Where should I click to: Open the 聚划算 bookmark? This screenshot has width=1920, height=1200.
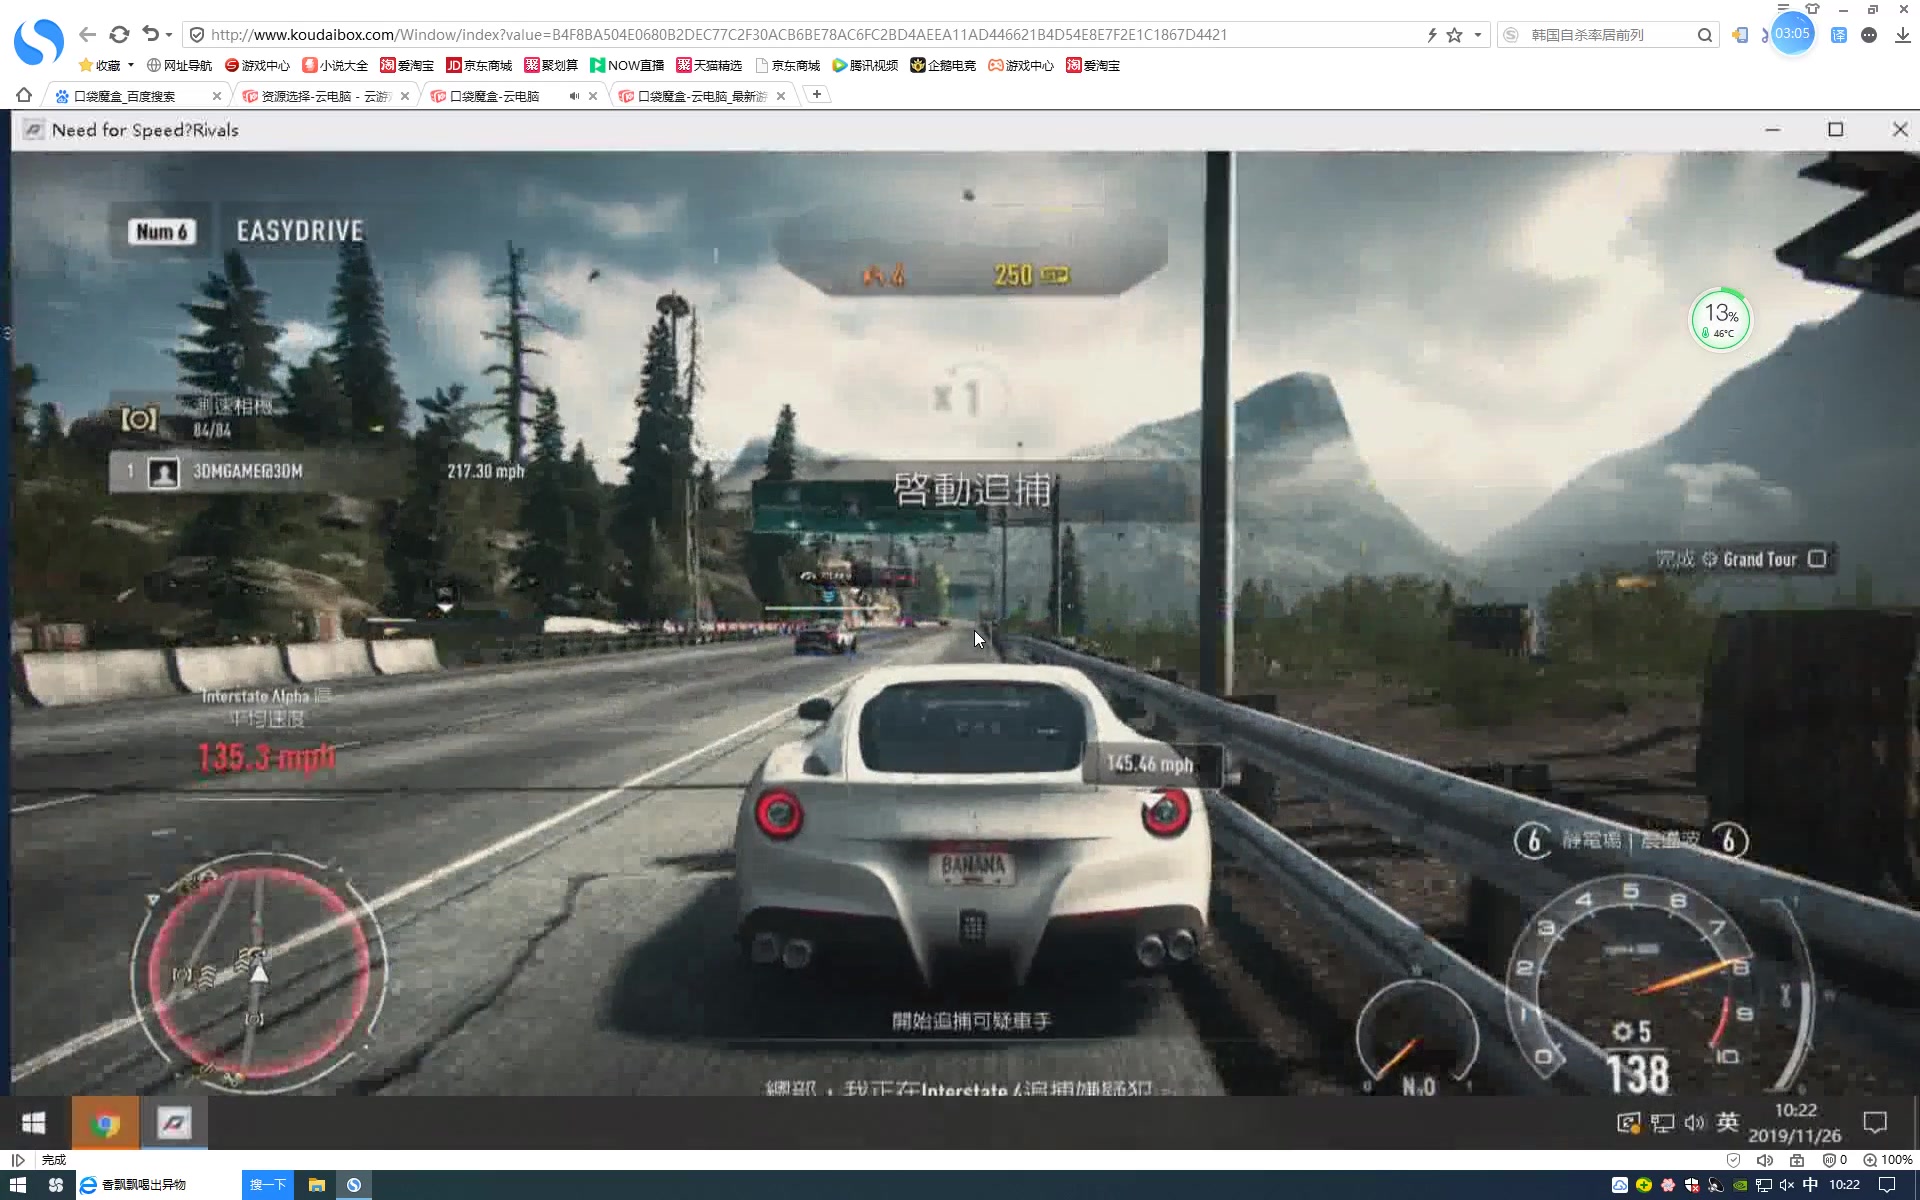[551, 65]
